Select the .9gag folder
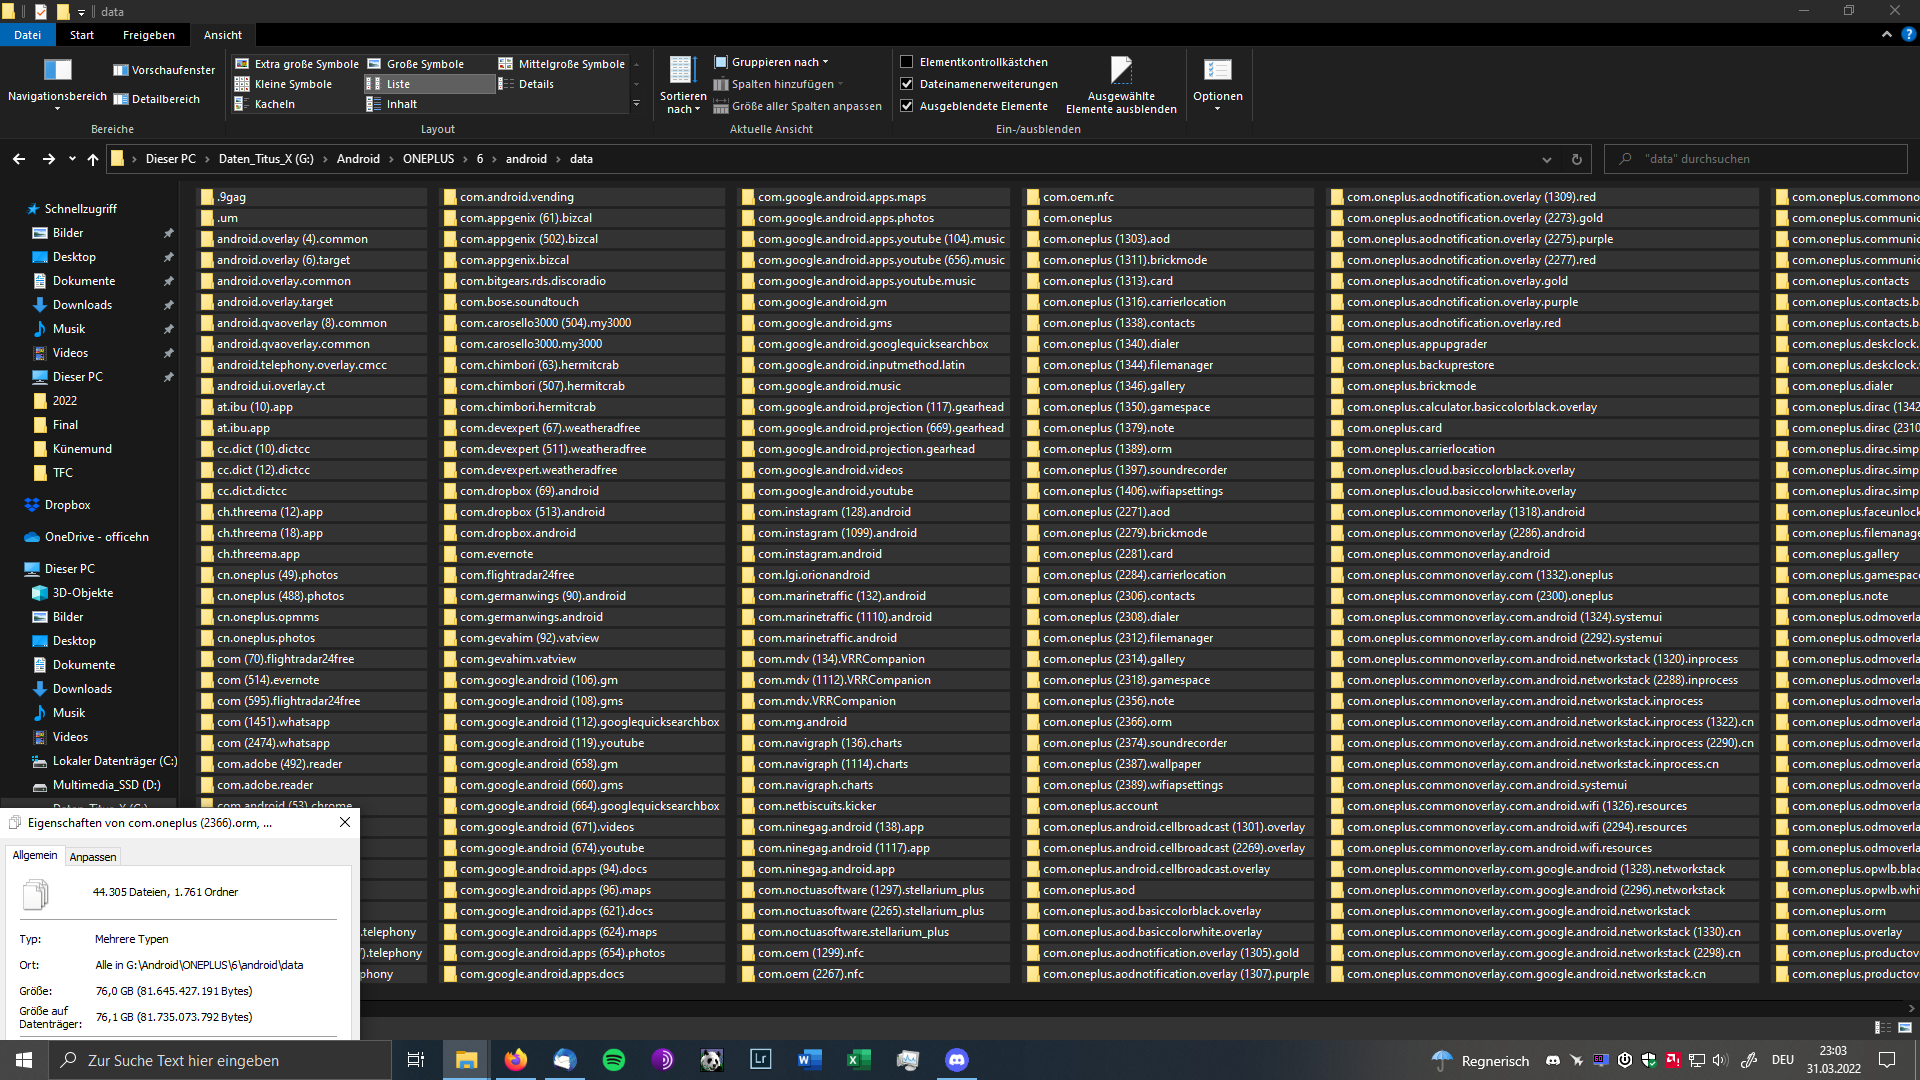1920x1080 pixels. tap(312, 197)
